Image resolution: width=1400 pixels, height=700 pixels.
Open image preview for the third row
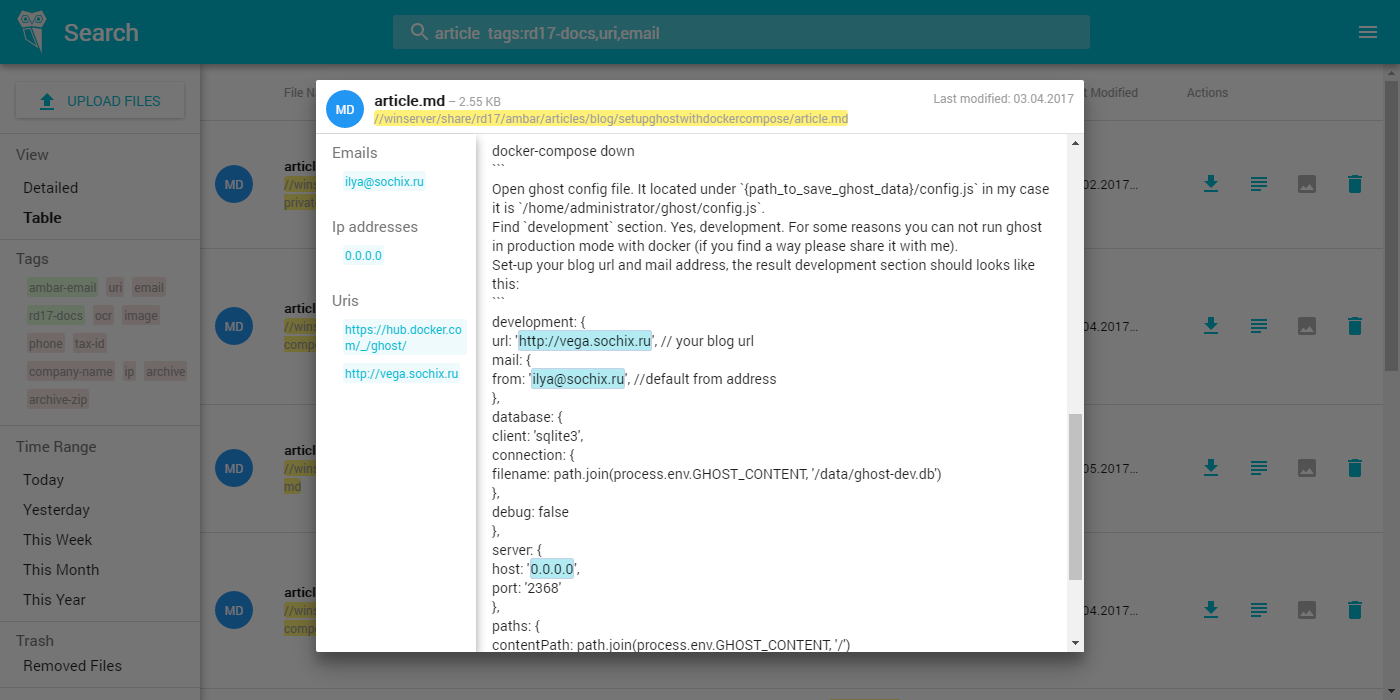point(1306,467)
